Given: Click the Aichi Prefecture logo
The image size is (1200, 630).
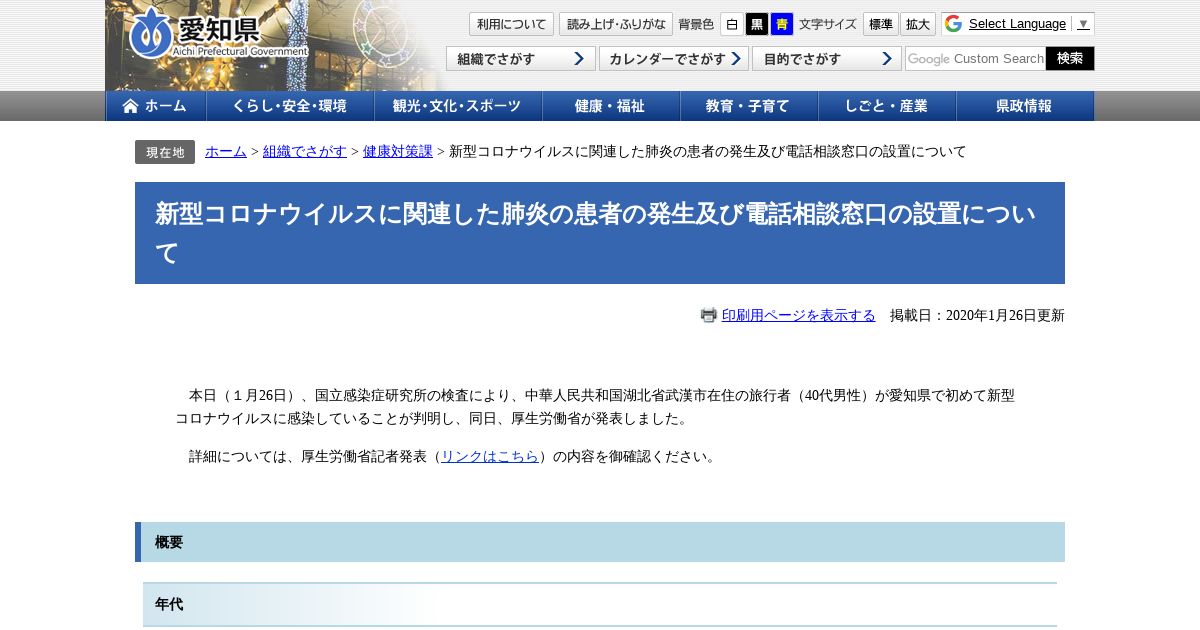Looking at the screenshot, I should tap(218, 33).
